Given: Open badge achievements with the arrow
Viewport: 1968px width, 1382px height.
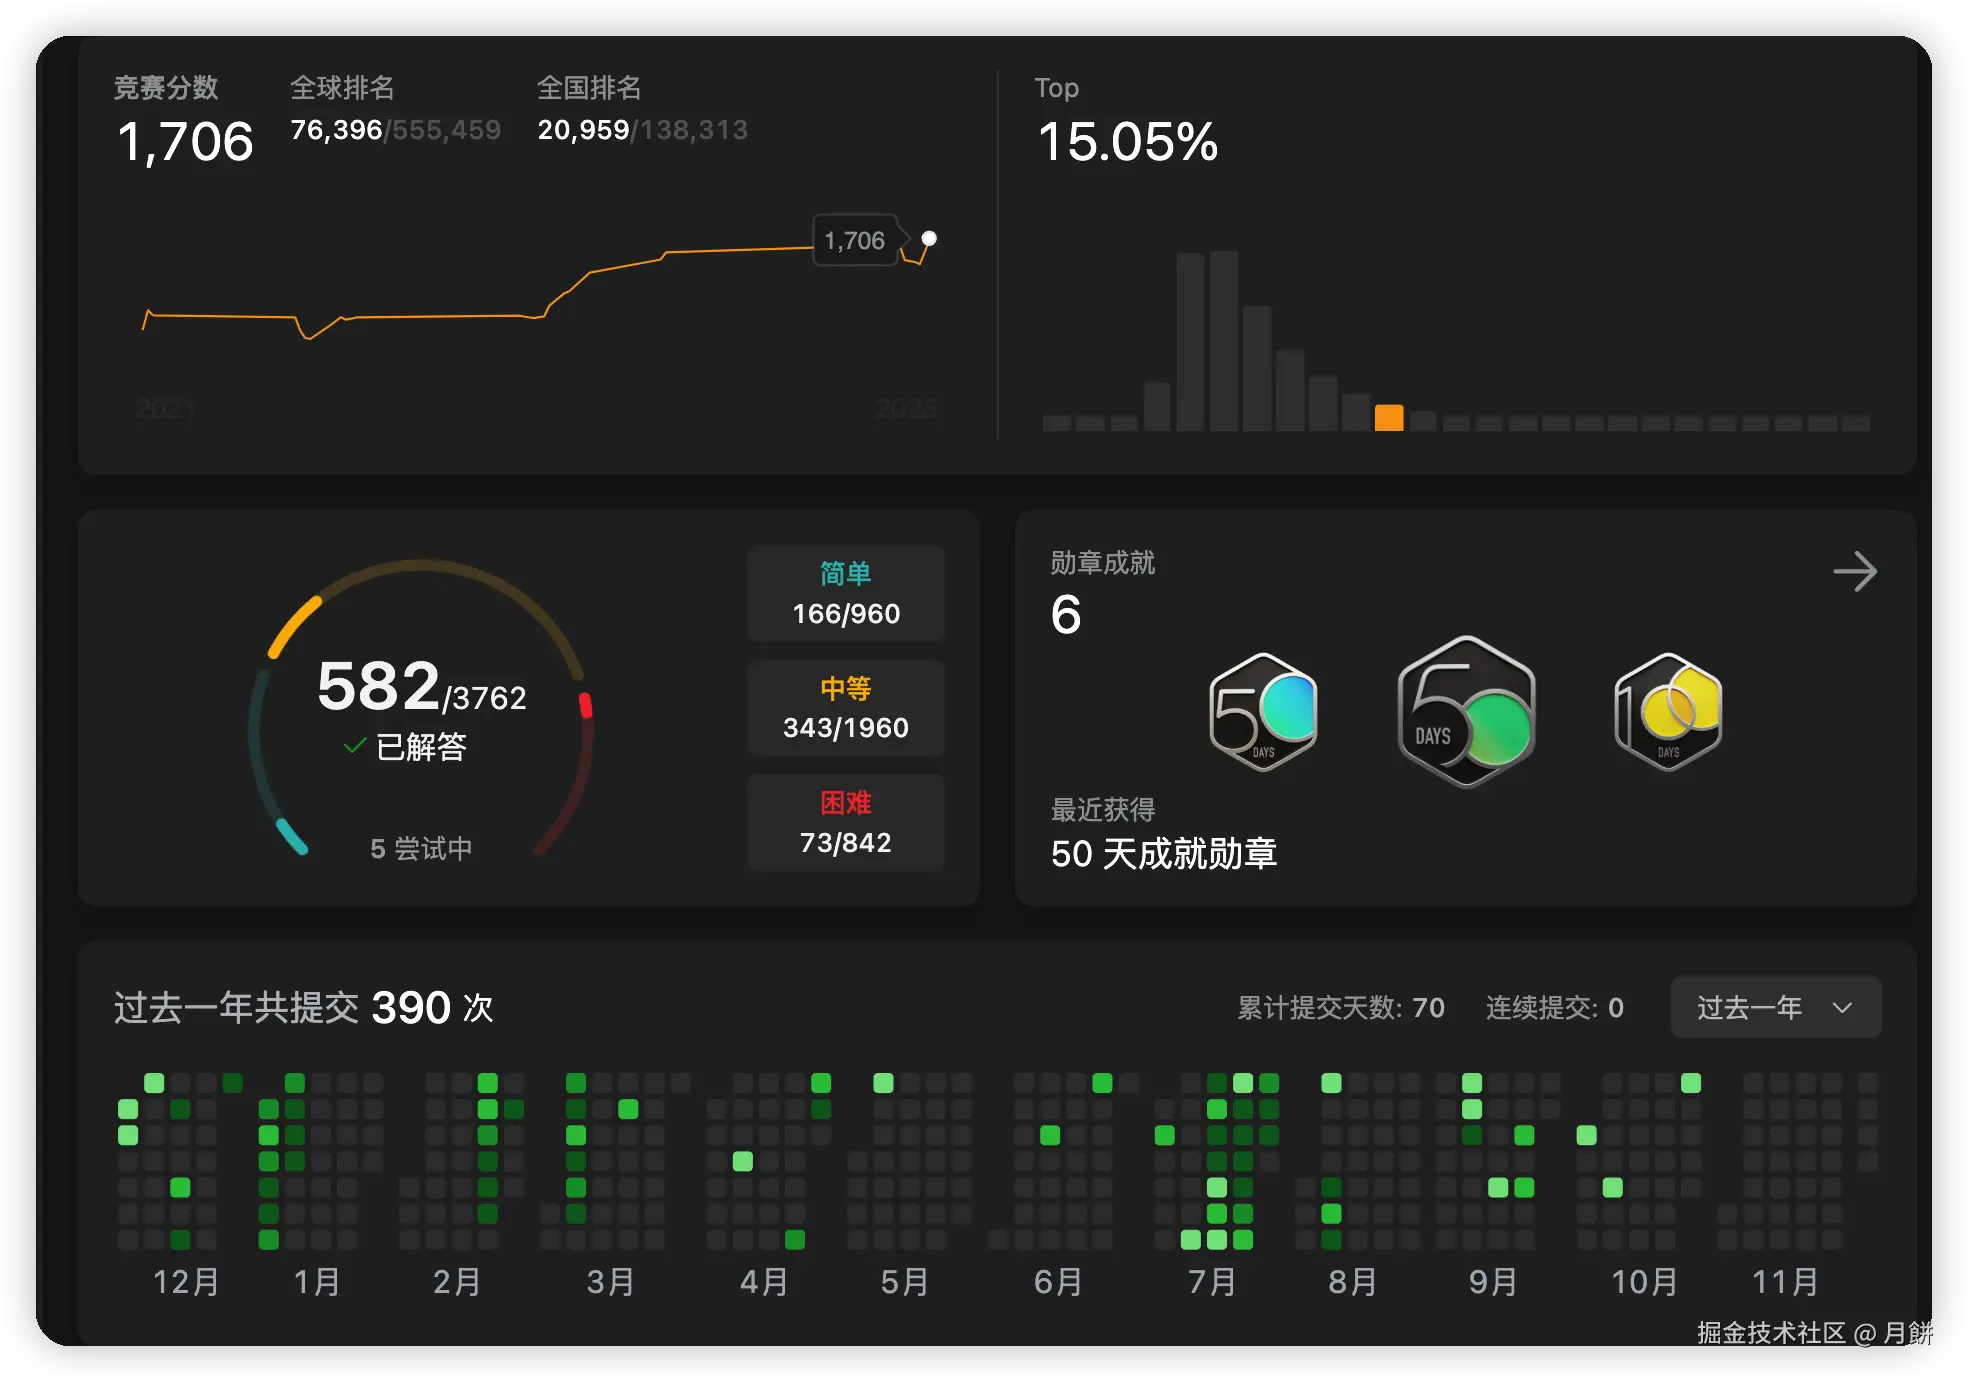Looking at the screenshot, I should [x=1855, y=572].
